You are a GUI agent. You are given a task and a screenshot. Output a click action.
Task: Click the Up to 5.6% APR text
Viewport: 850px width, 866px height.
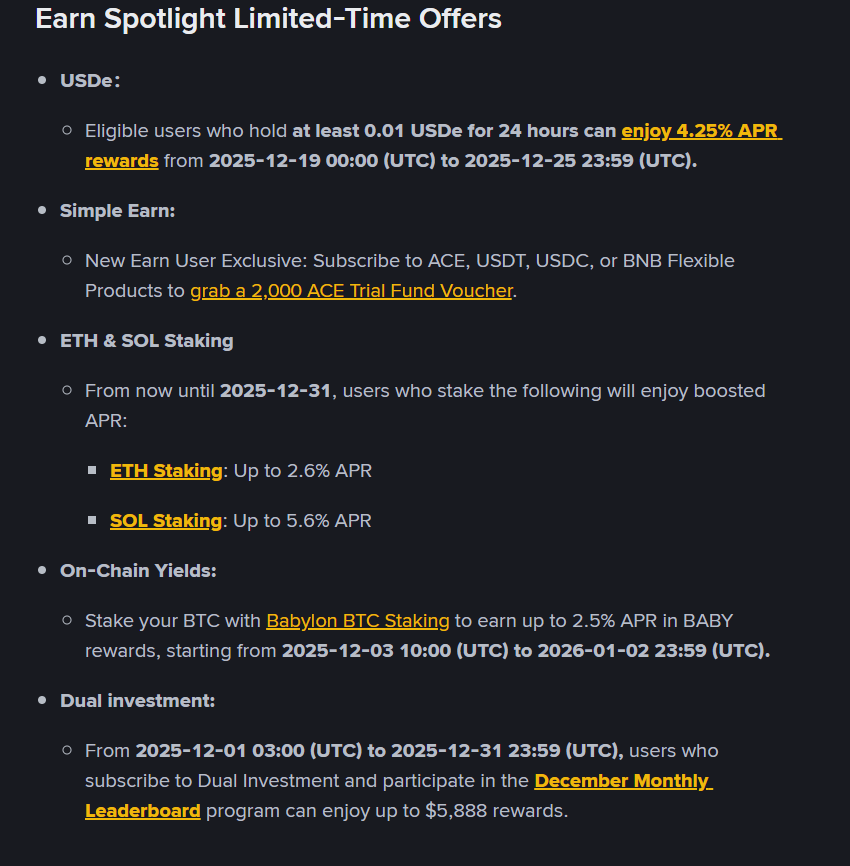click(x=303, y=520)
